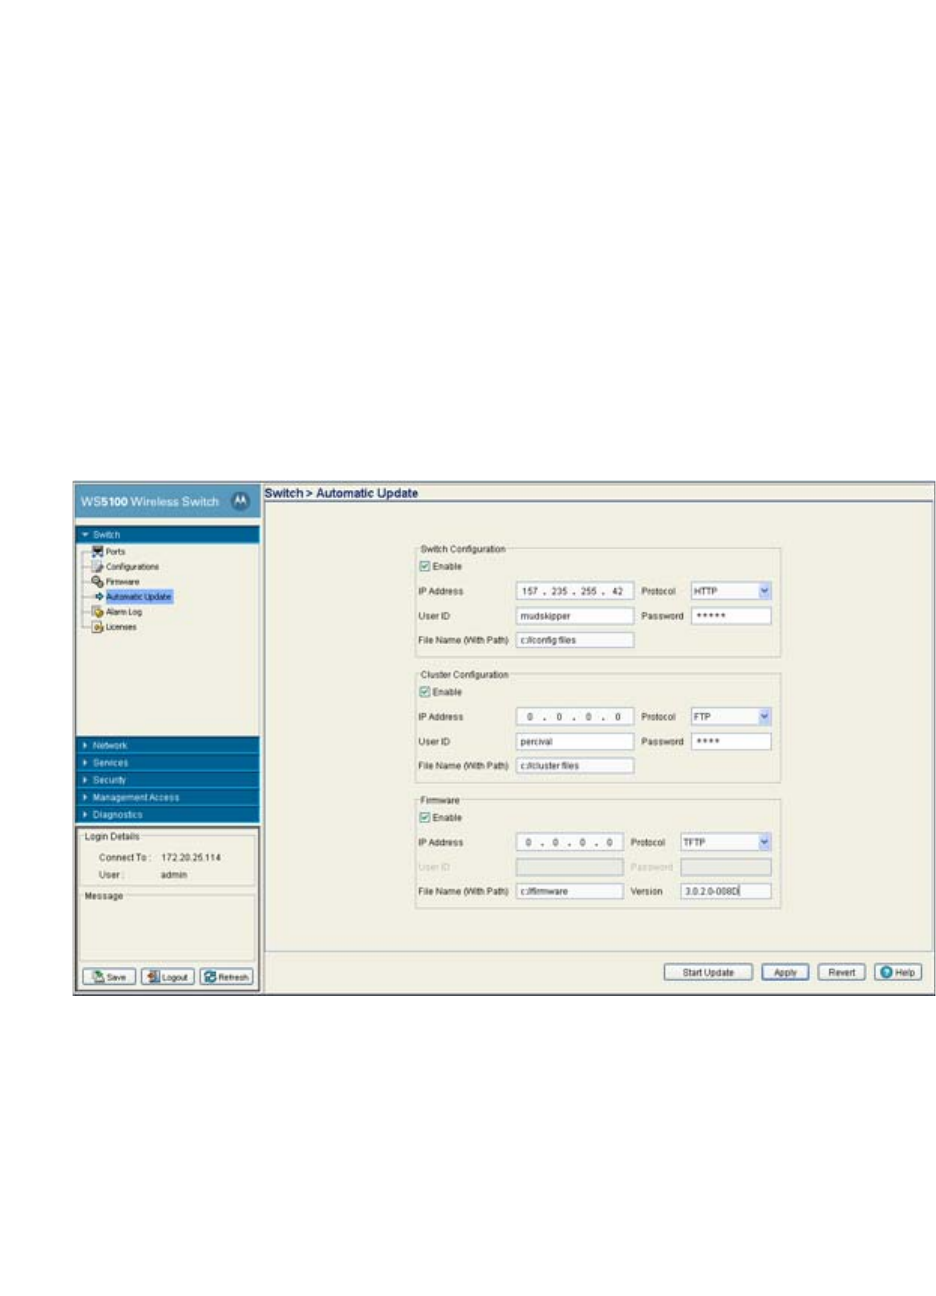
Task: Click User ID field containing mudskipper
Action: tap(575, 616)
